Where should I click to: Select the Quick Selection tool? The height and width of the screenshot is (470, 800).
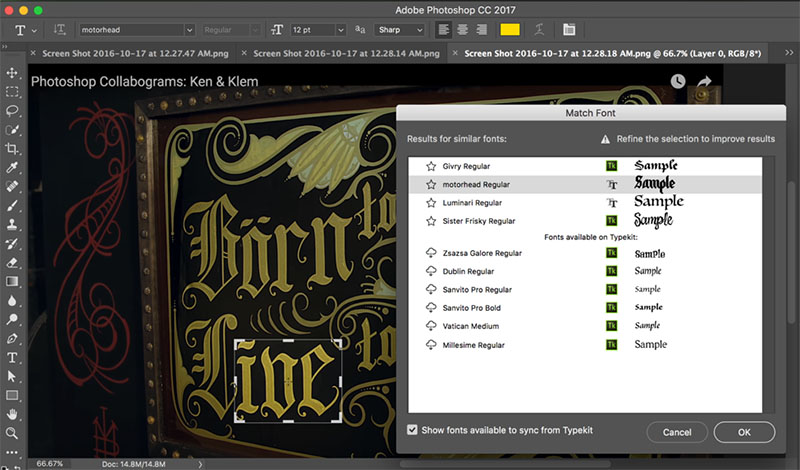12,130
